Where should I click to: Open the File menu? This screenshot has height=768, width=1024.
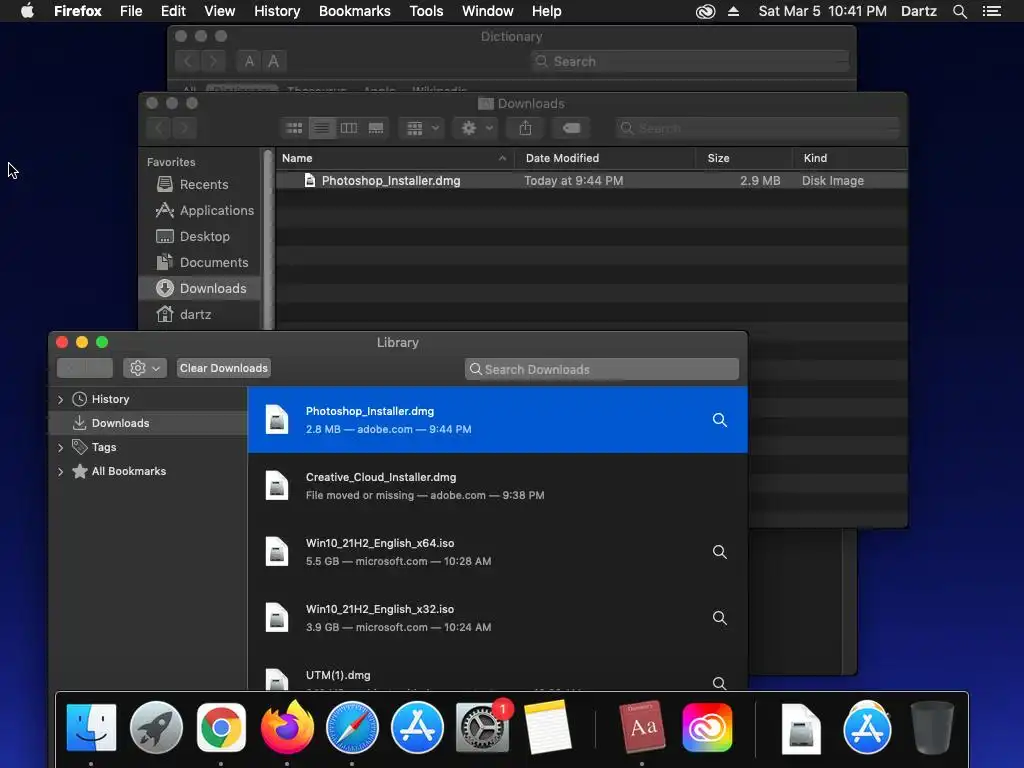pos(131,11)
